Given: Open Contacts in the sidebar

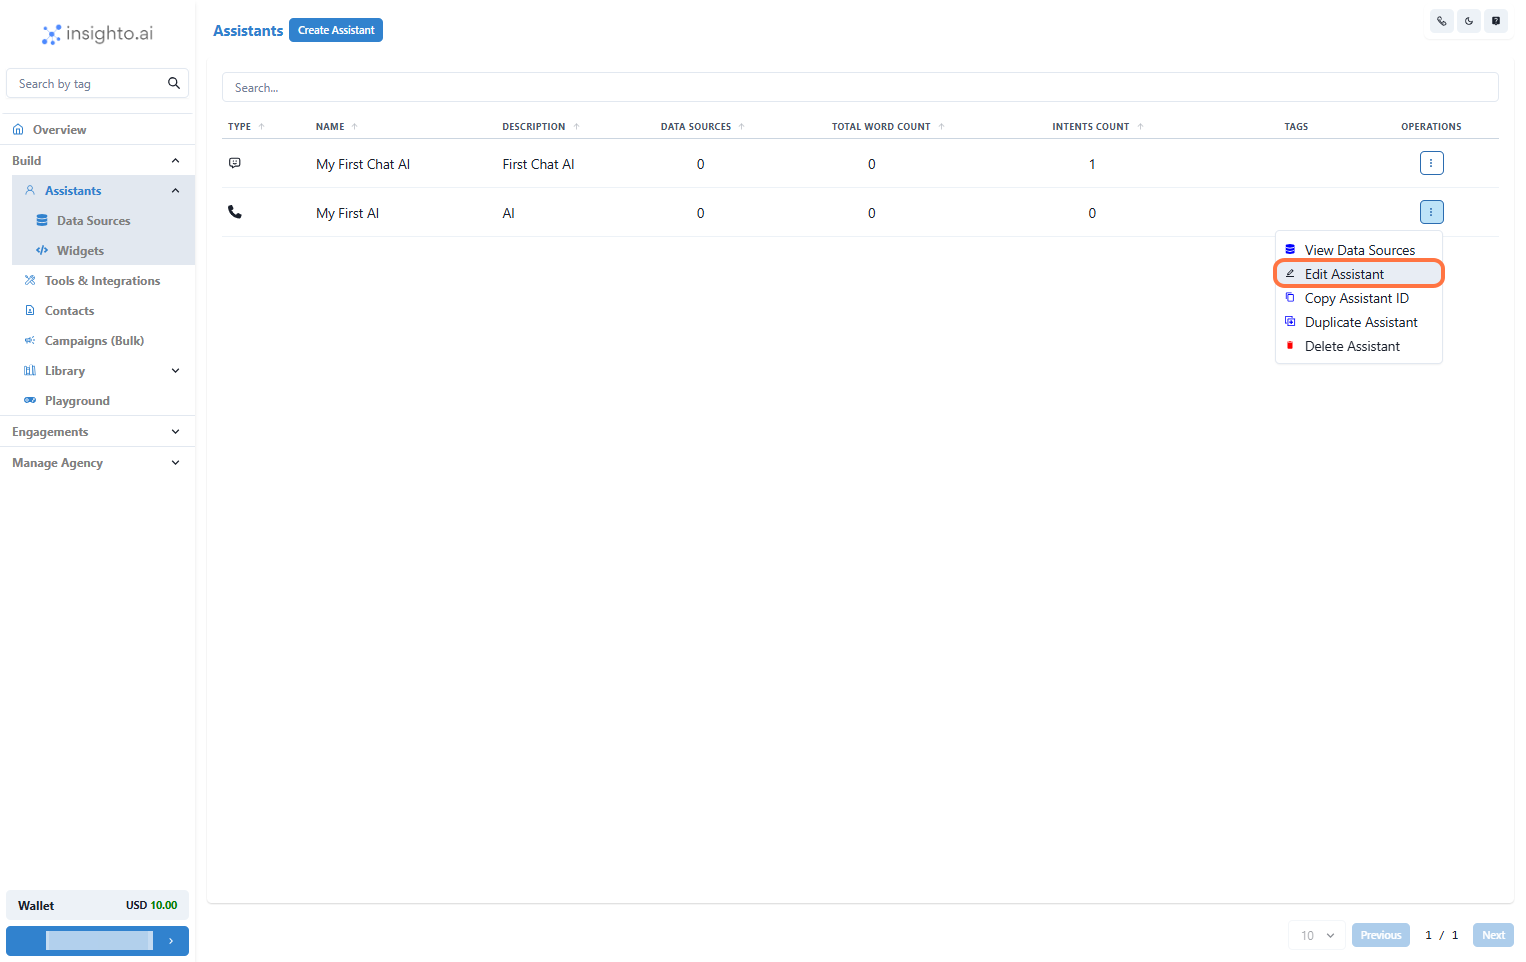Looking at the screenshot, I should [x=69, y=310].
